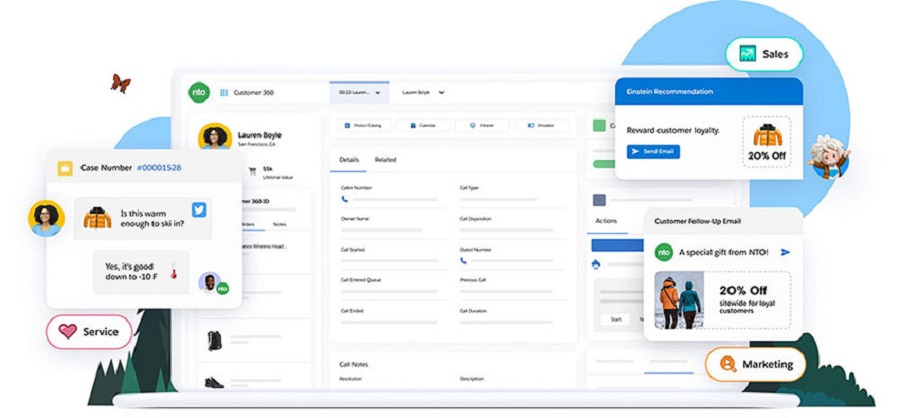Click the paper plane send icon in email
Viewport: 900px width, 418px height.
coord(785,252)
